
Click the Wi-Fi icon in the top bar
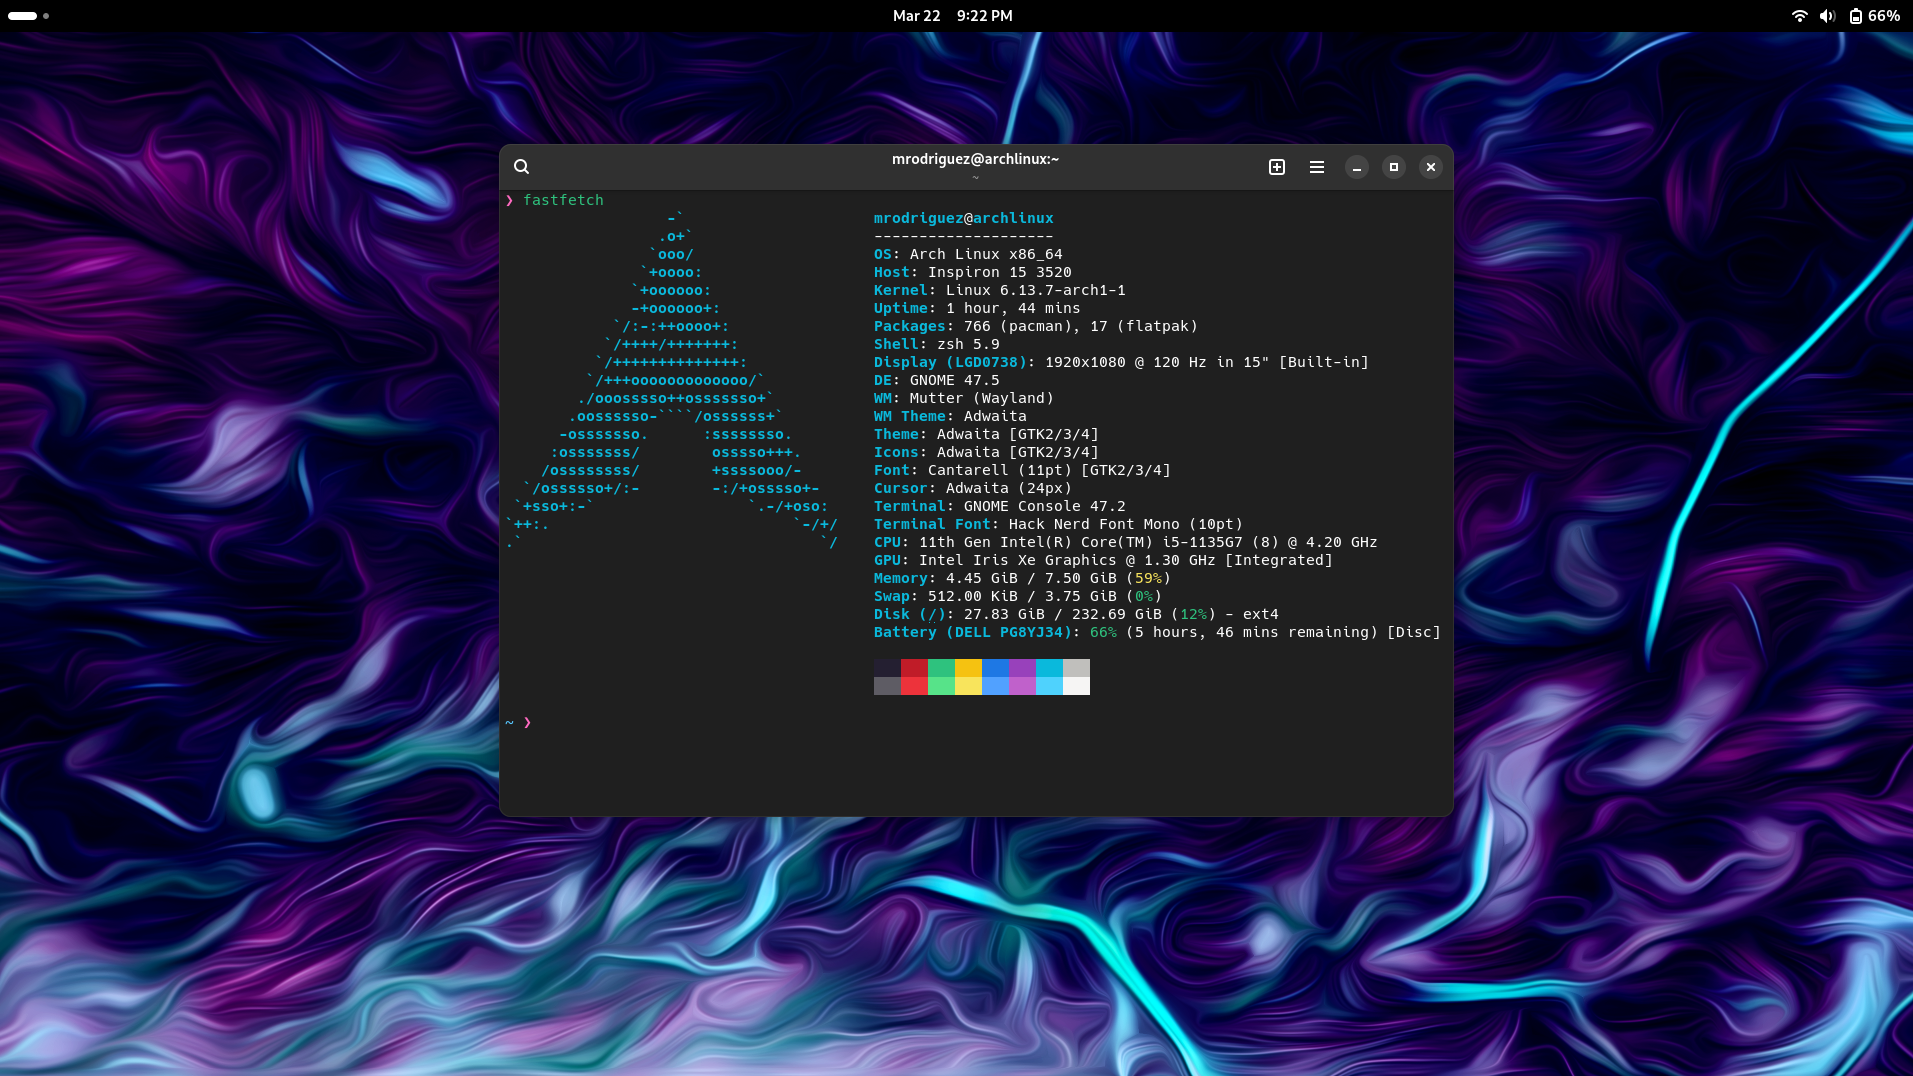1799,15
